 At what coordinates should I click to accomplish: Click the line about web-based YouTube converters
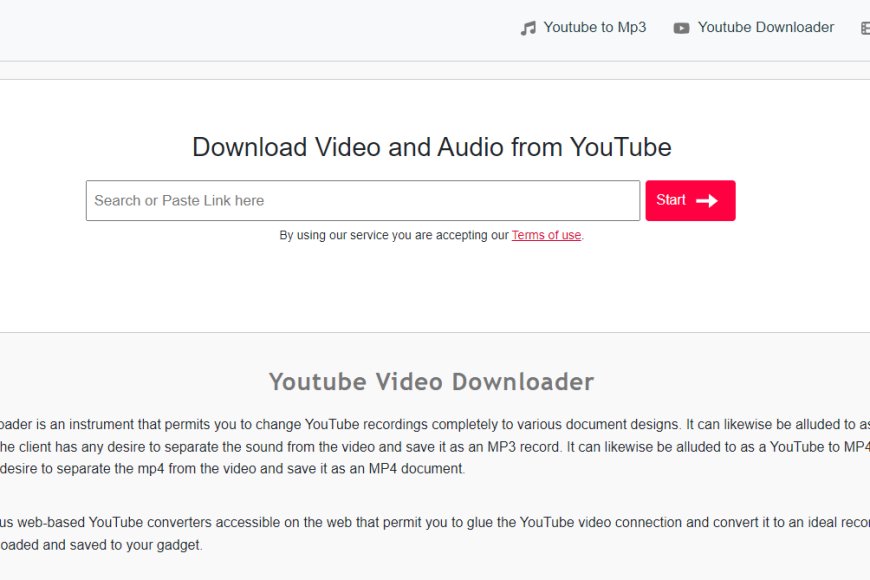pos(435,522)
